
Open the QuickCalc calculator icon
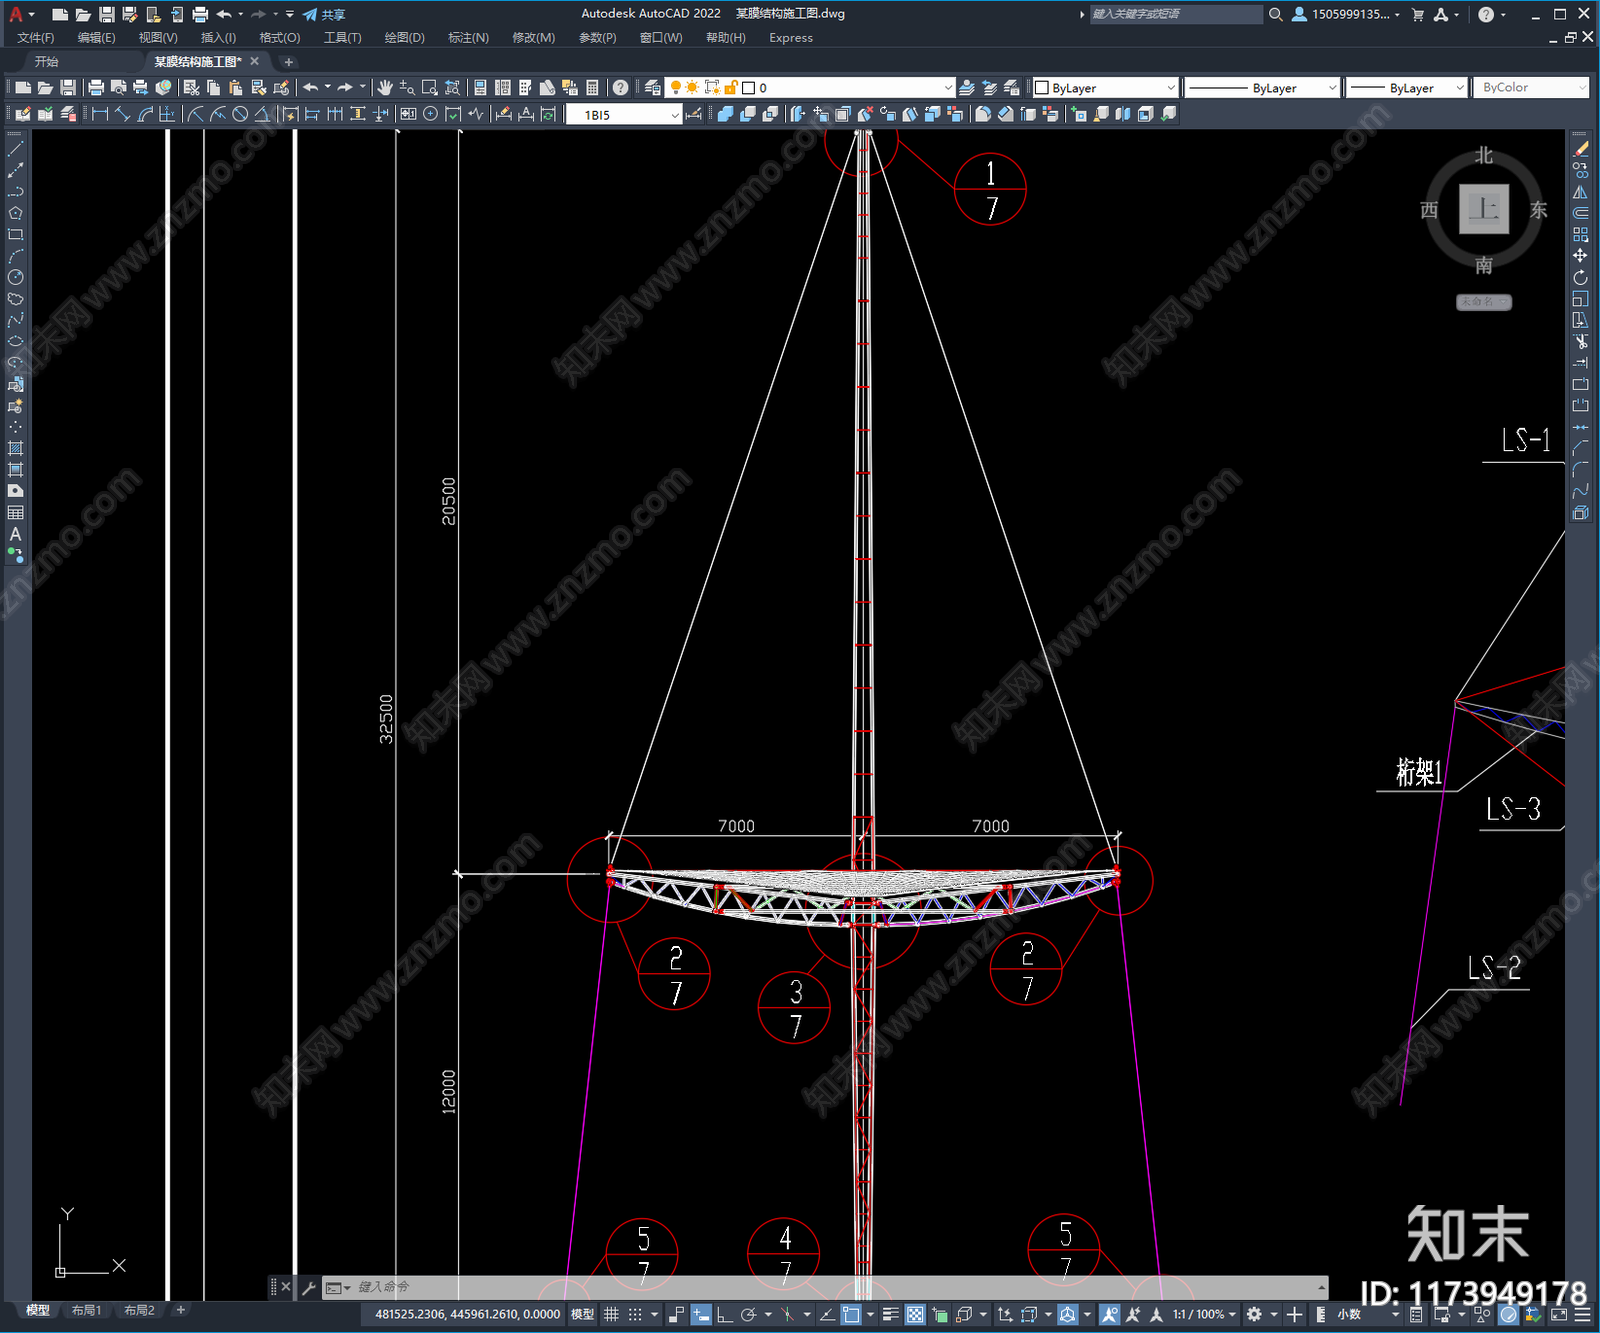[x=593, y=88]
